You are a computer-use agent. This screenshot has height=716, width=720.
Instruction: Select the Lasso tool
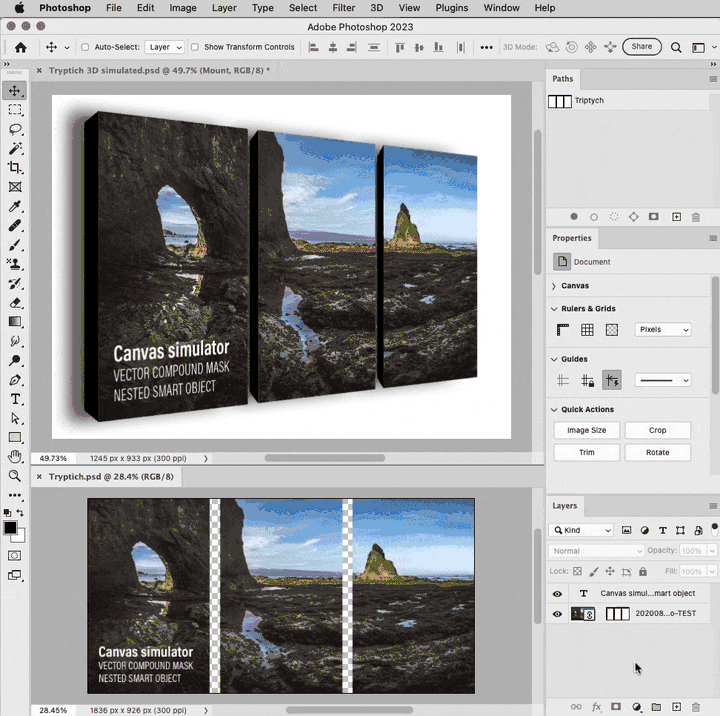tap(15, 129)
